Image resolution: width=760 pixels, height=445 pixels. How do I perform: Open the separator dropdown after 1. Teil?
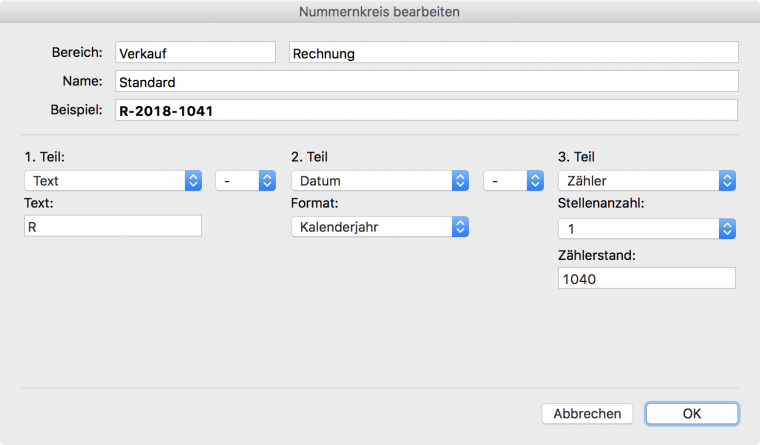pyautogui.click(x=246, y=181)
